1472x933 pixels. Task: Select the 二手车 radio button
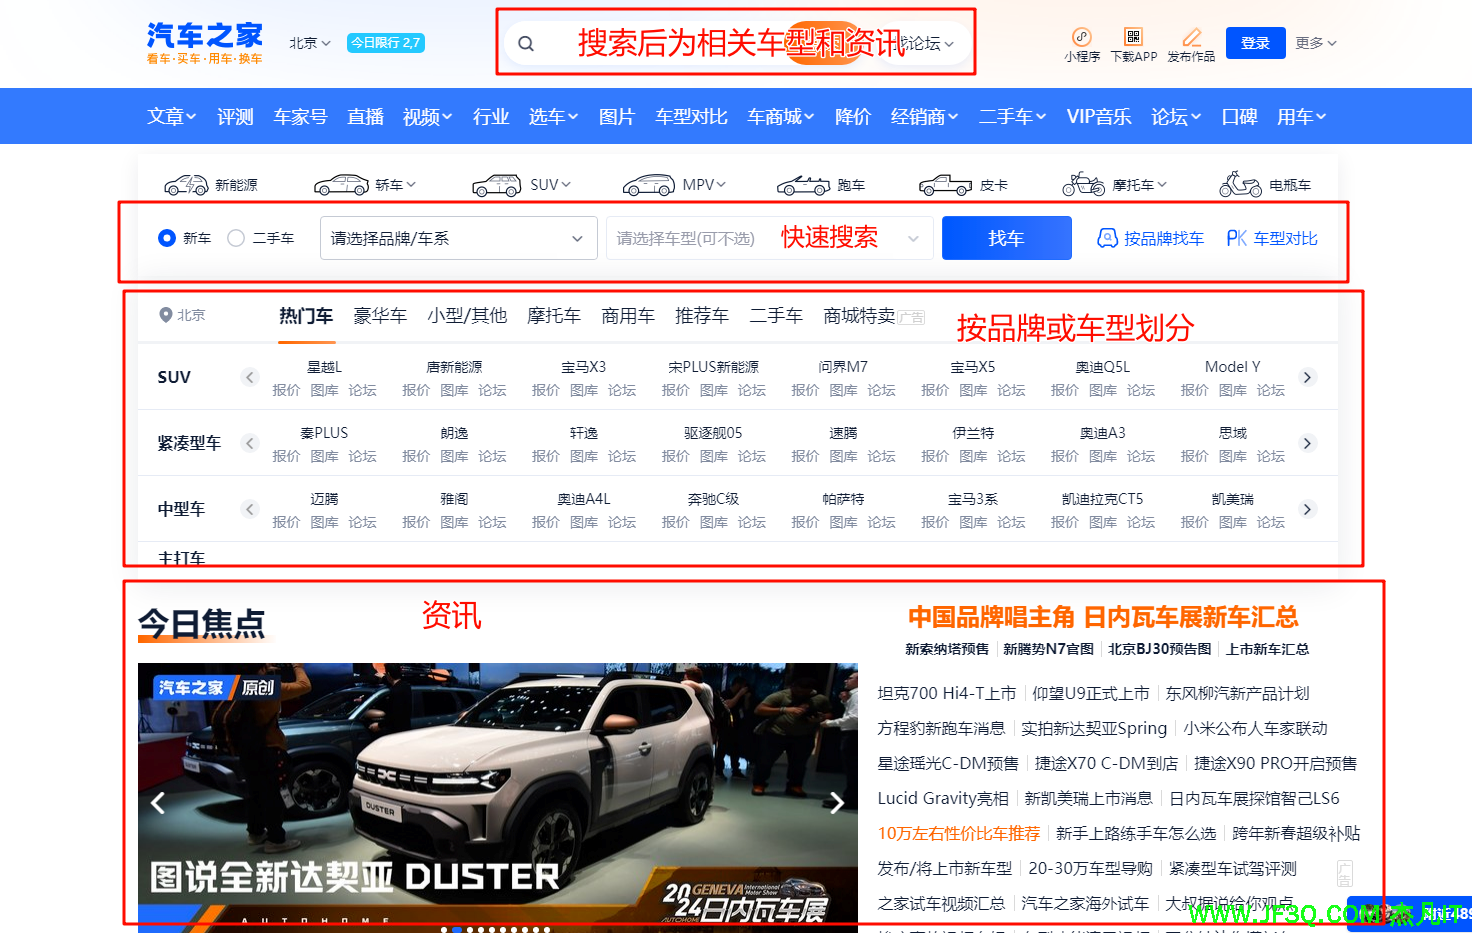click(236, 238)
